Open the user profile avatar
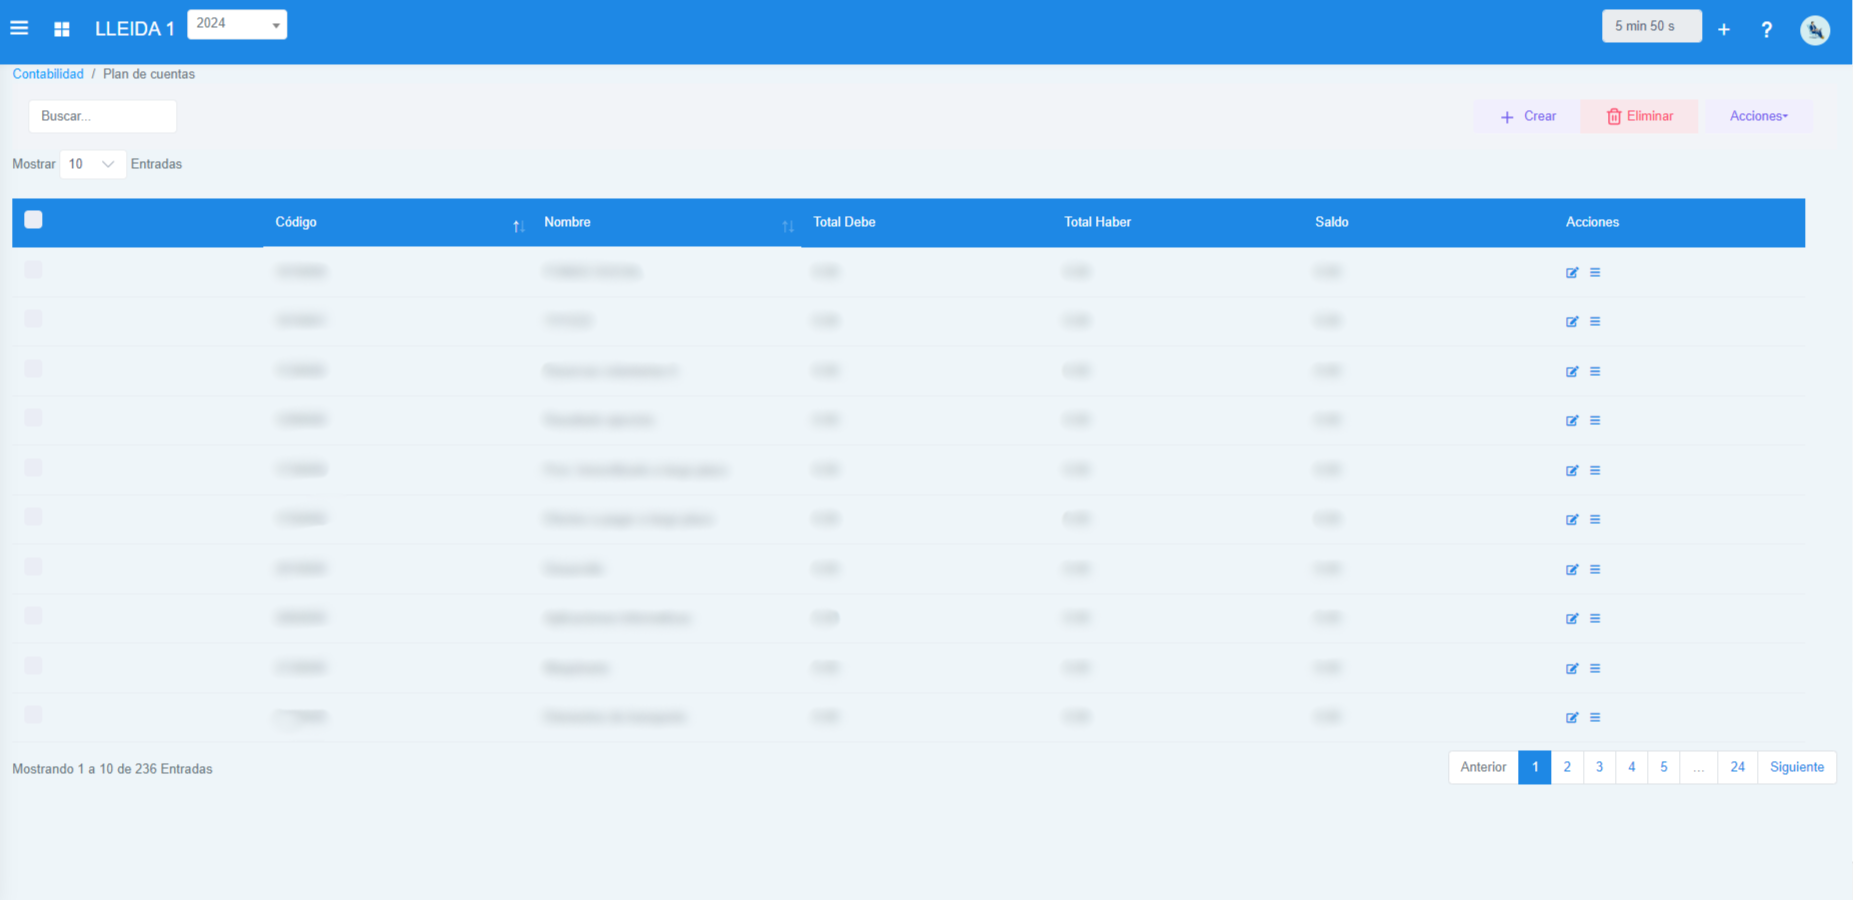The width and height of the screenshot is (1853, 900). [1814, 30]
